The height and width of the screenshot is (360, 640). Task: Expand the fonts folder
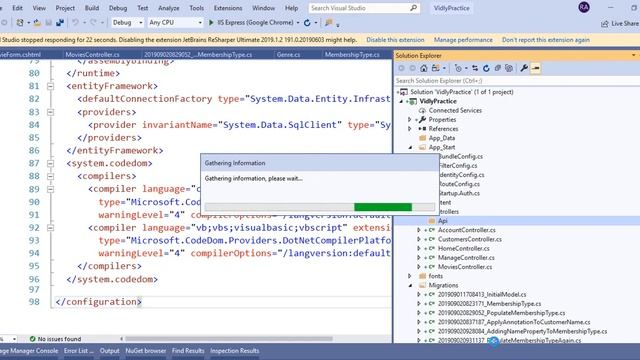tap(409, 276)
